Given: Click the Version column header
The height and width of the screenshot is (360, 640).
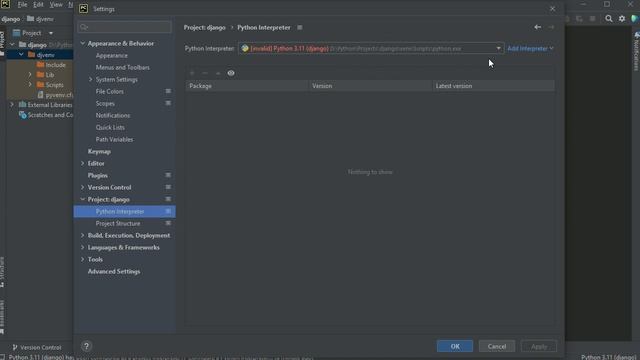Looking at the screenshot, I should [371, 86].
